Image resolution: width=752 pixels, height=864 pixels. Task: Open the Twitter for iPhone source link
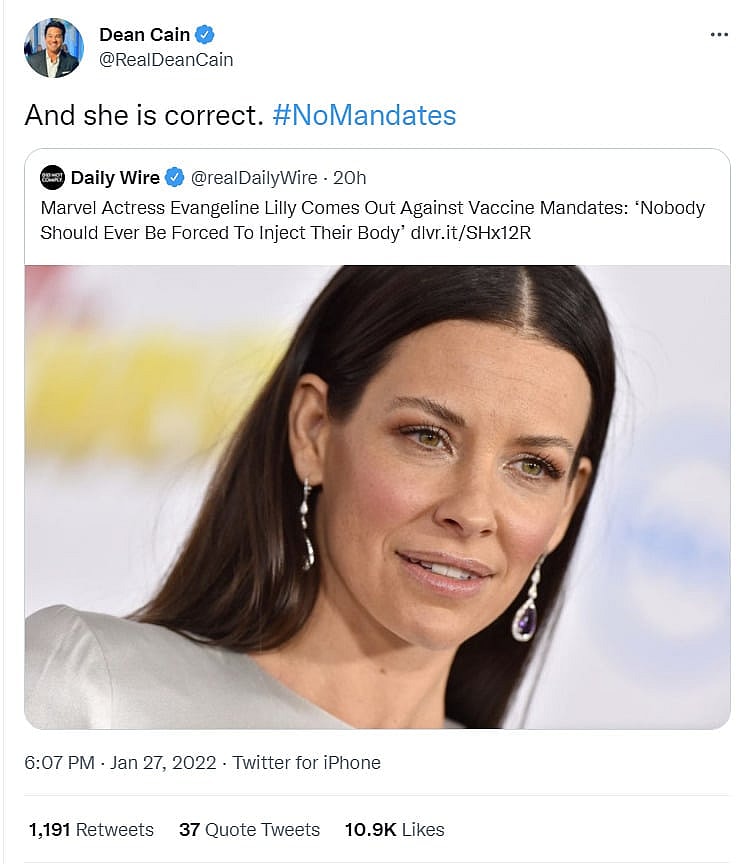(x=307, y=763)
